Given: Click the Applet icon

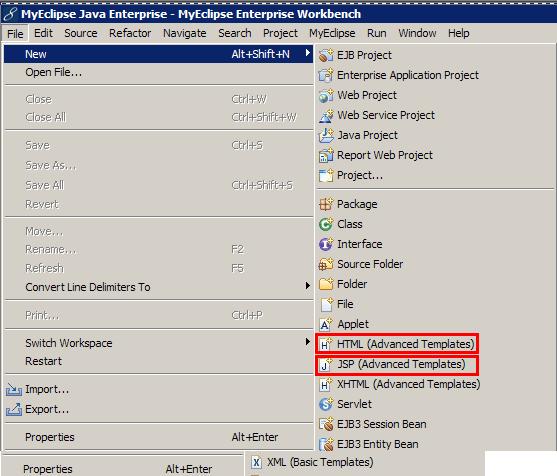Looking at the screenshot, I should pos(326,324).
